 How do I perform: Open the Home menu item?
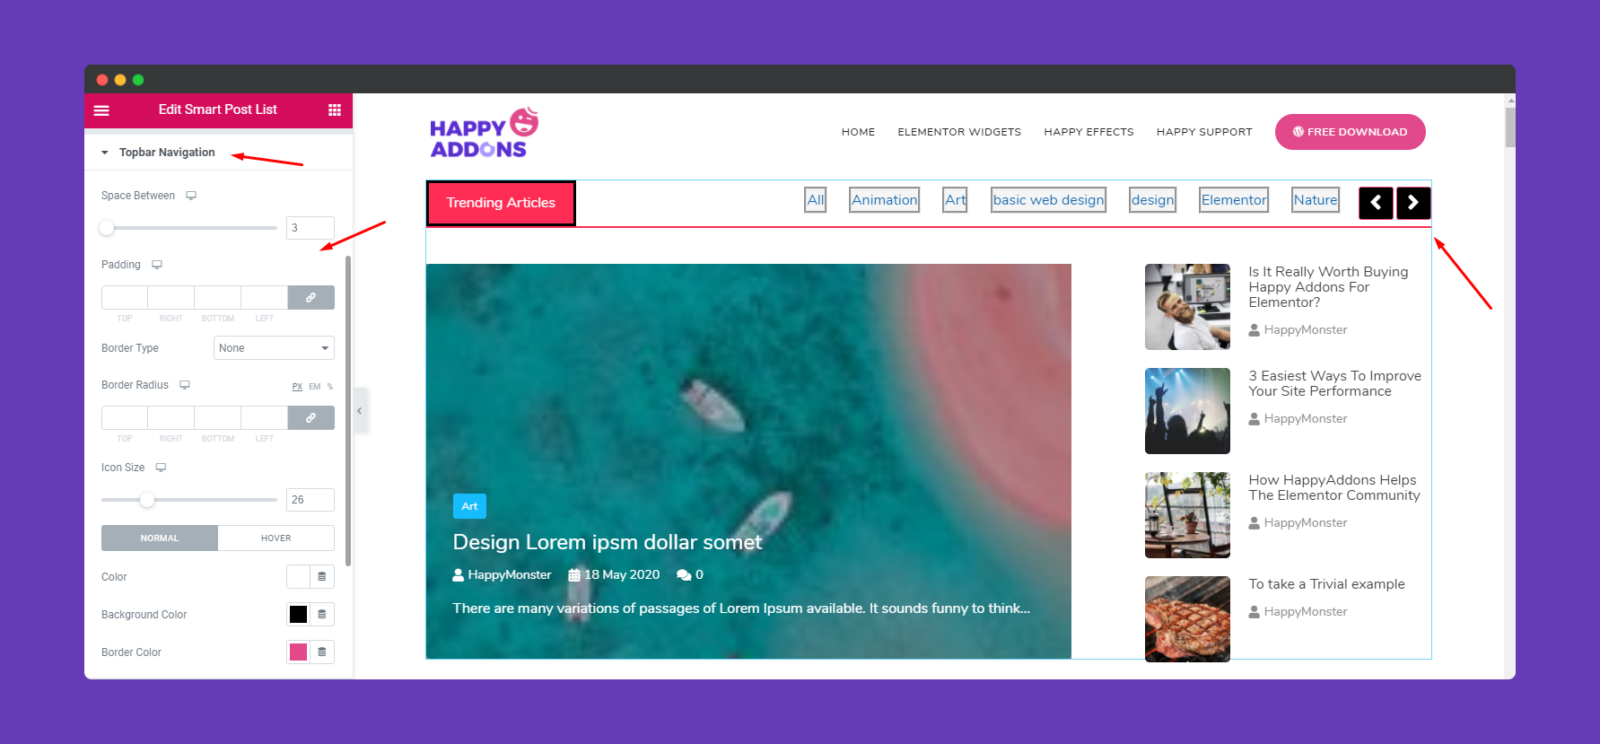click(x=858, y=132)
